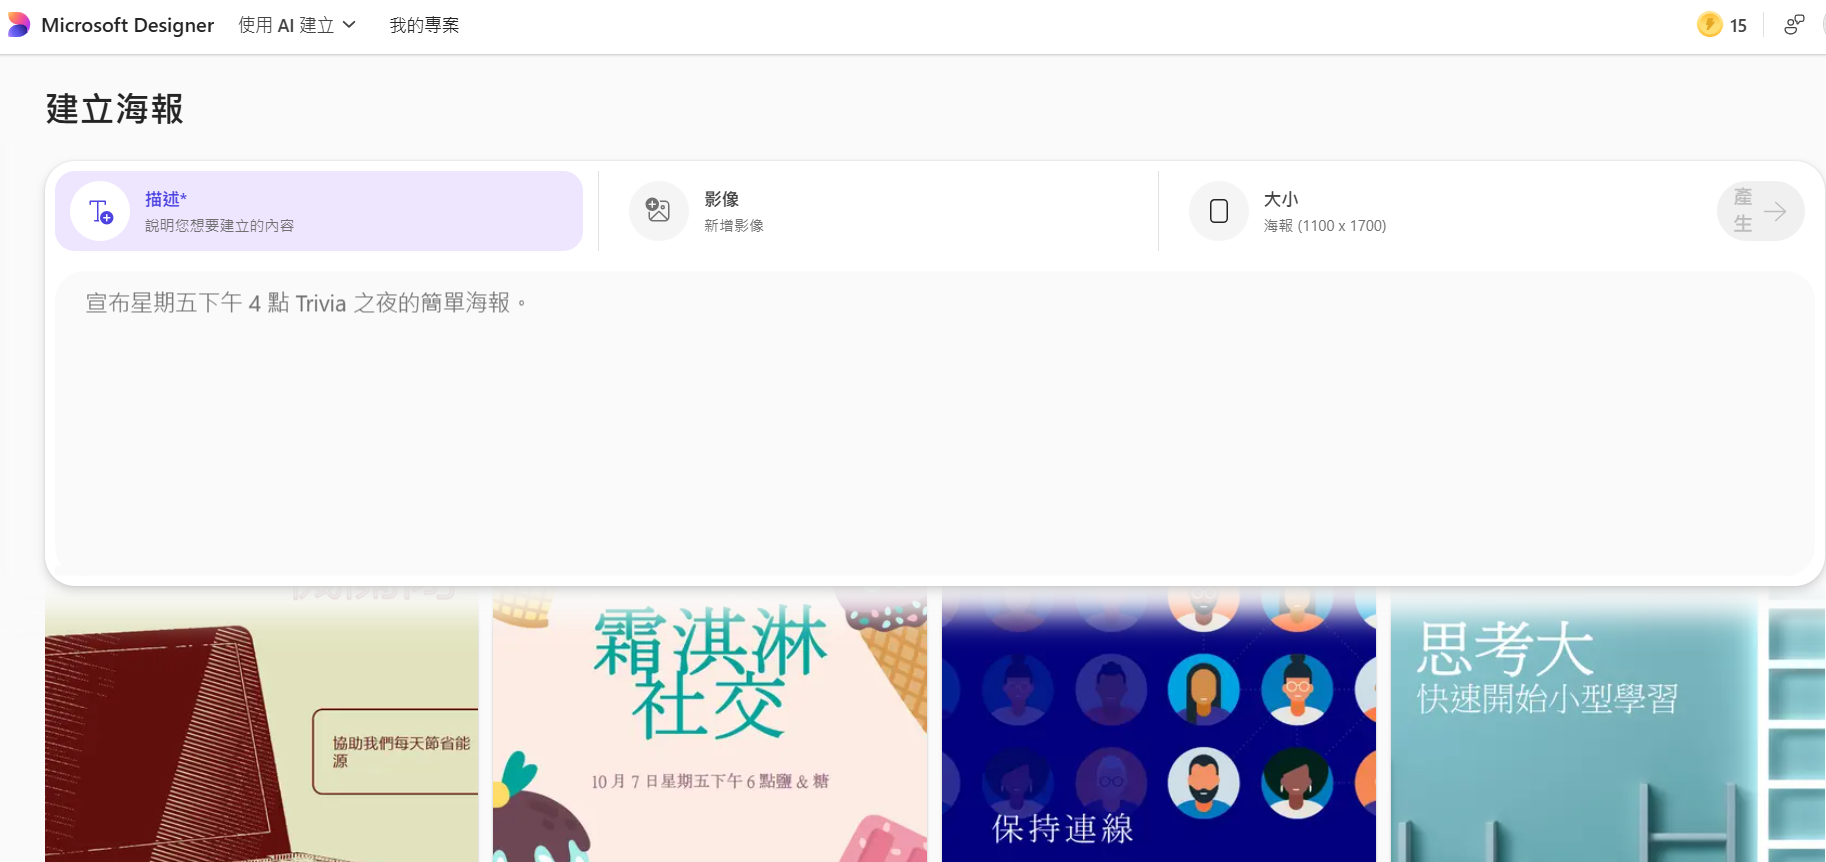The height and width of the screenshot is (862, 1826).
Task: Click the 產生 generate arrow button
Action: pyautogui.click(x=1761, y=211)
